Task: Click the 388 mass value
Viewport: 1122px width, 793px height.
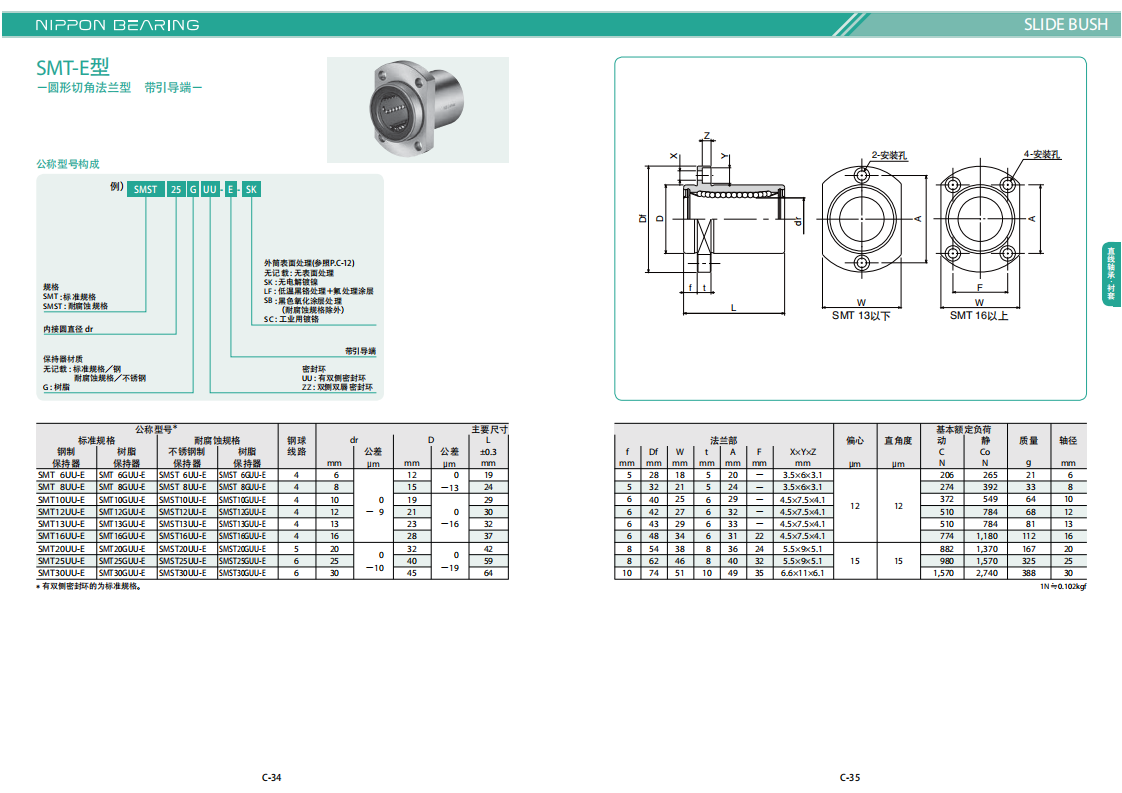Action: click(x=1029, y=573)
